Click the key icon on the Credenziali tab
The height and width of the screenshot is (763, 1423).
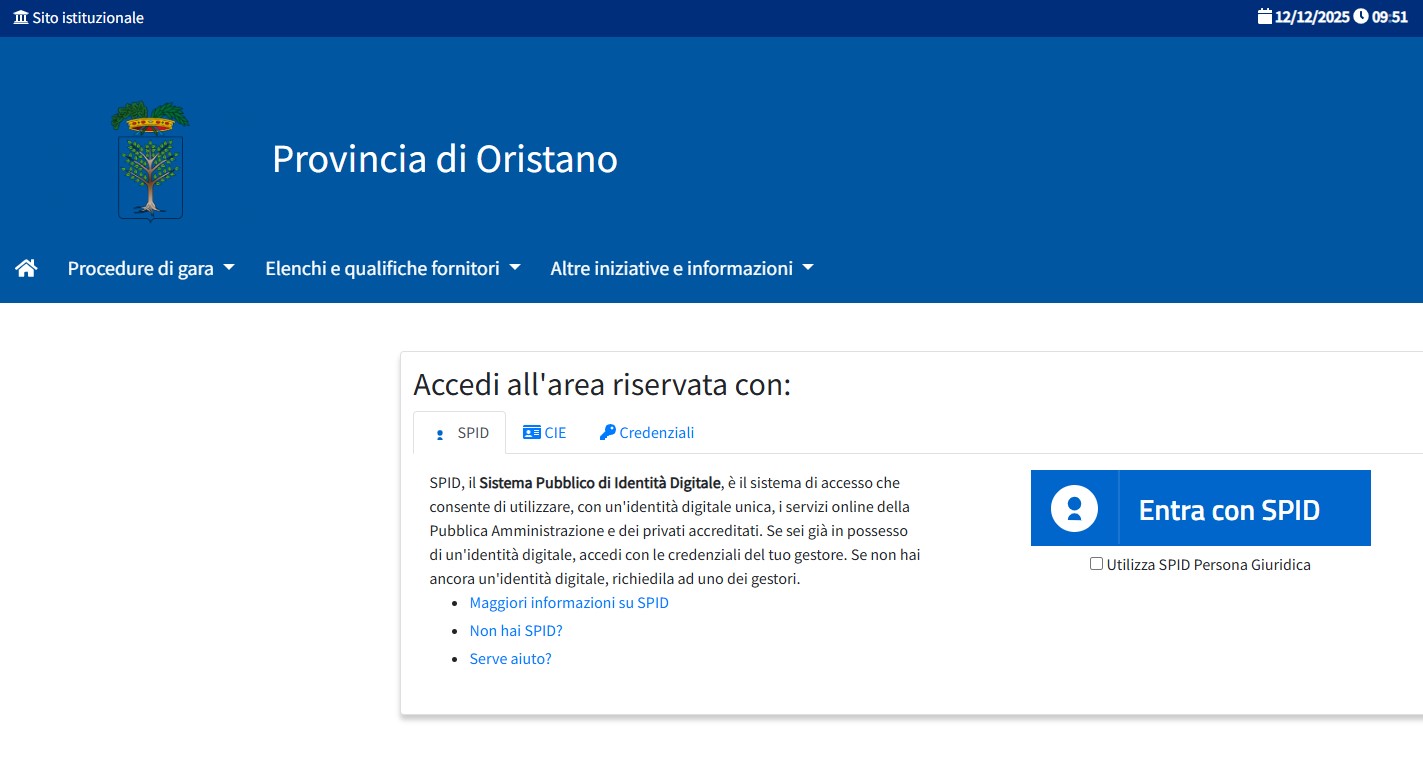point(607,432)
